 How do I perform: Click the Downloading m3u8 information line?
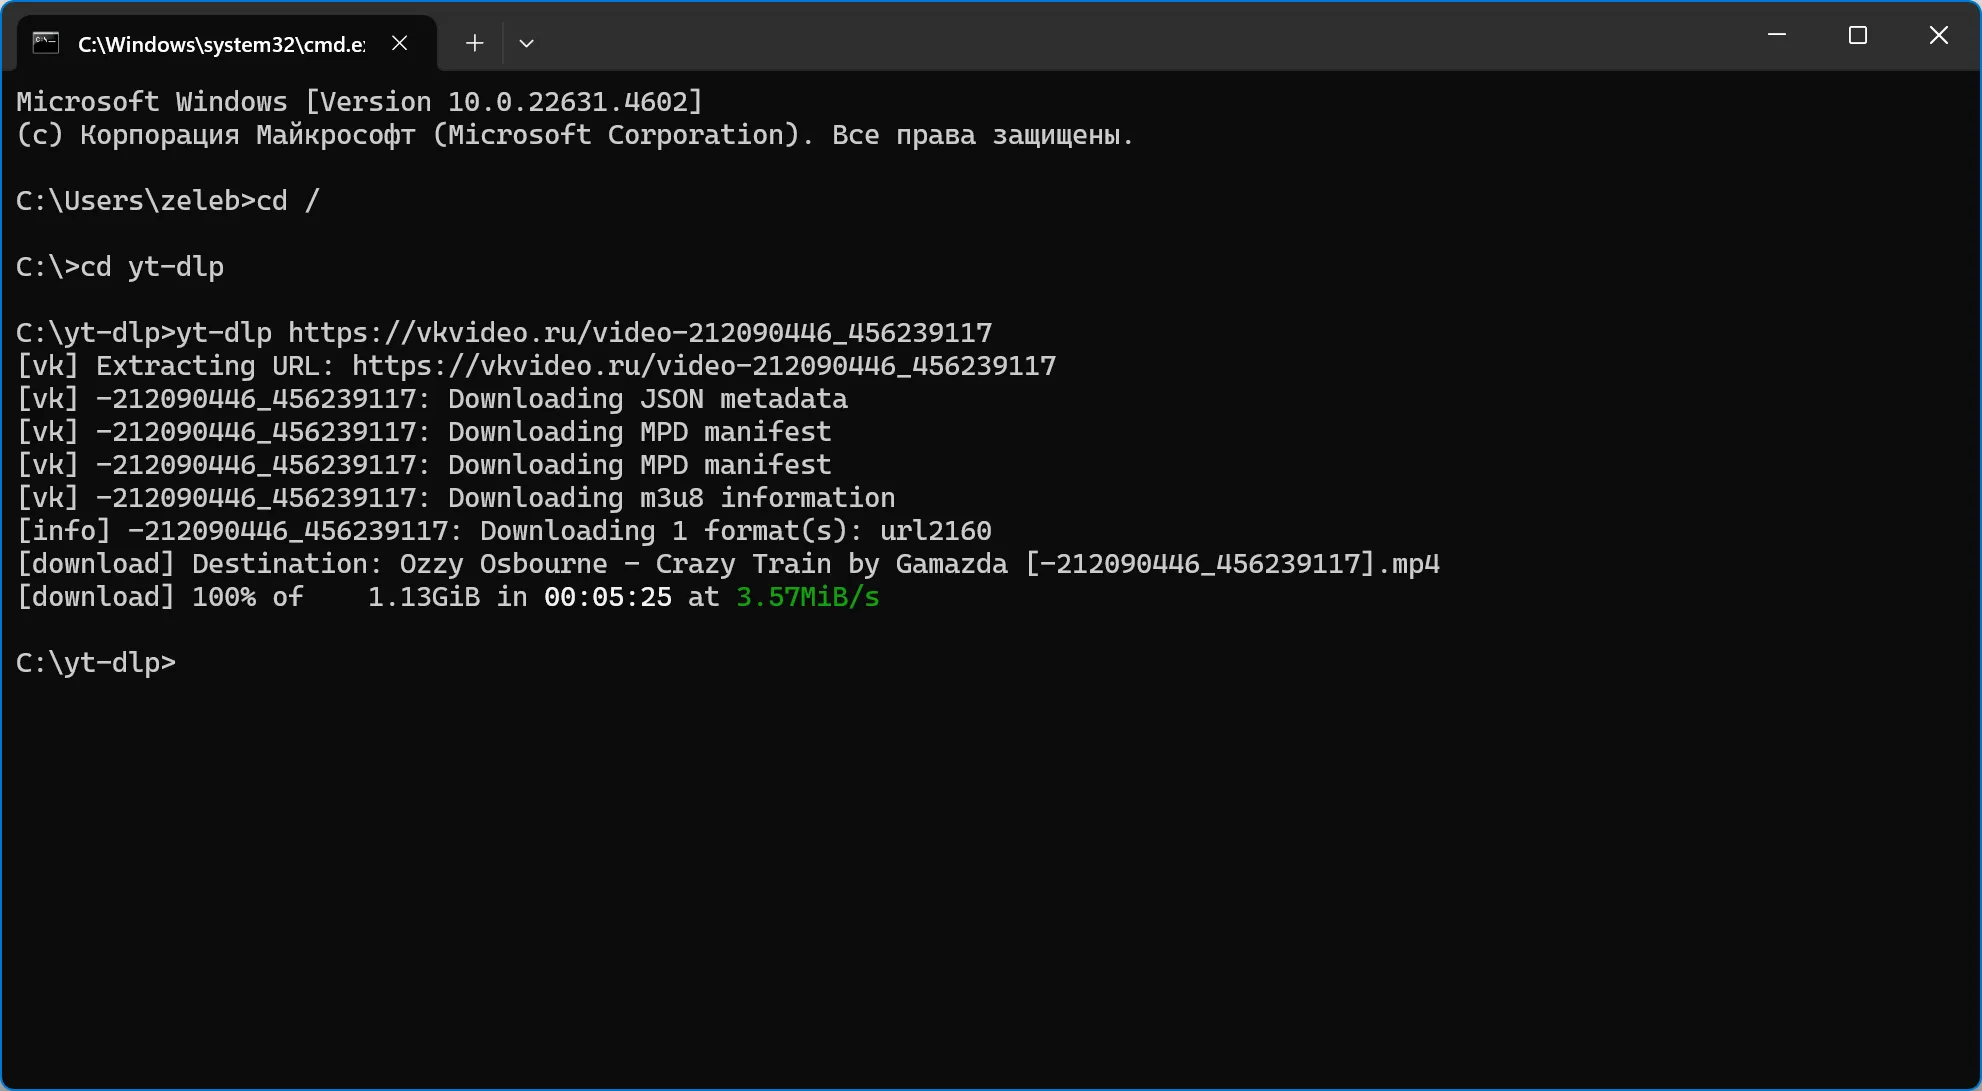coord(456,497)
